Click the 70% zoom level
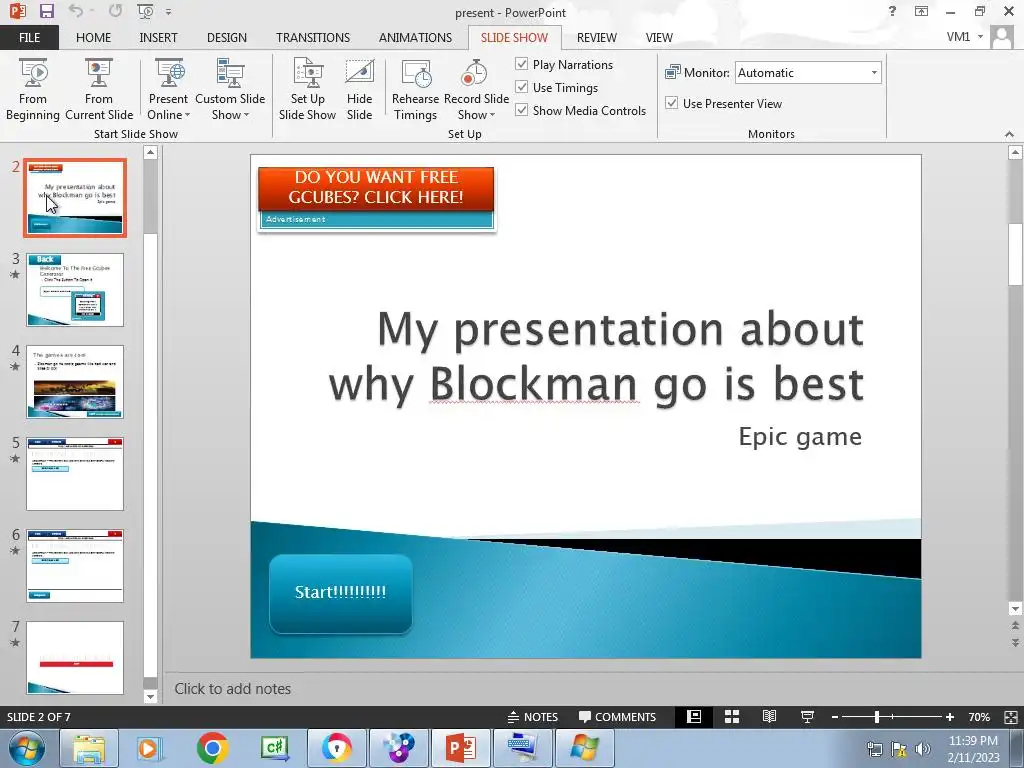The height and width of the screenshot is (768, 1024). (979, 716)
